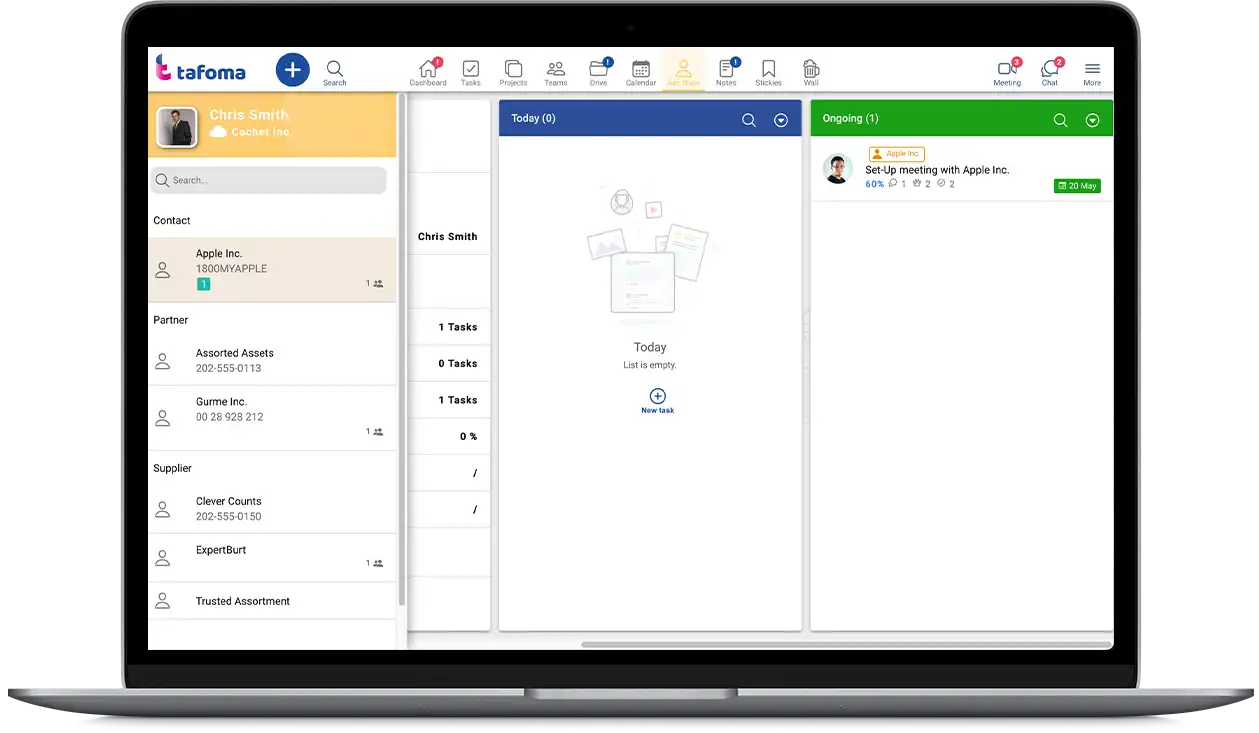Screen dimensions: 1259x733
Task: Click the members icon on Apple Inc. row
Action: click(378, 284)
